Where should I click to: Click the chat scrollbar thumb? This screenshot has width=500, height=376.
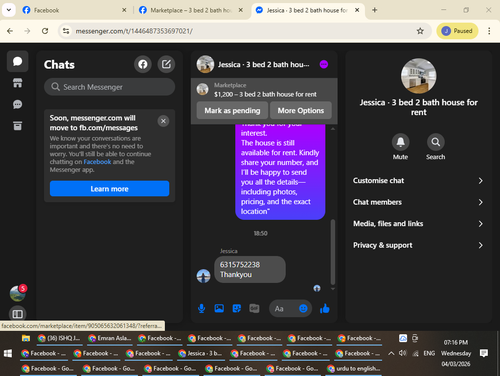(332, 252)
